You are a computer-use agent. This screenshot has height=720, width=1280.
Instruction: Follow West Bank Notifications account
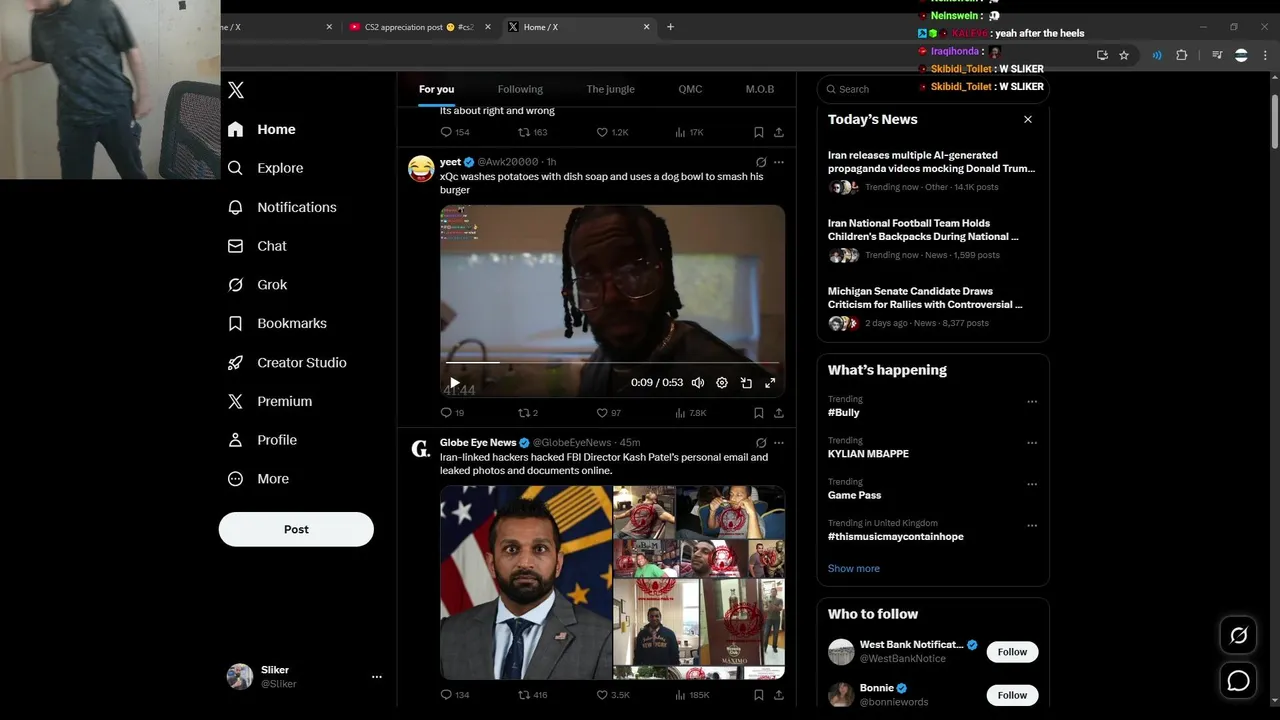pos(1012,652)
